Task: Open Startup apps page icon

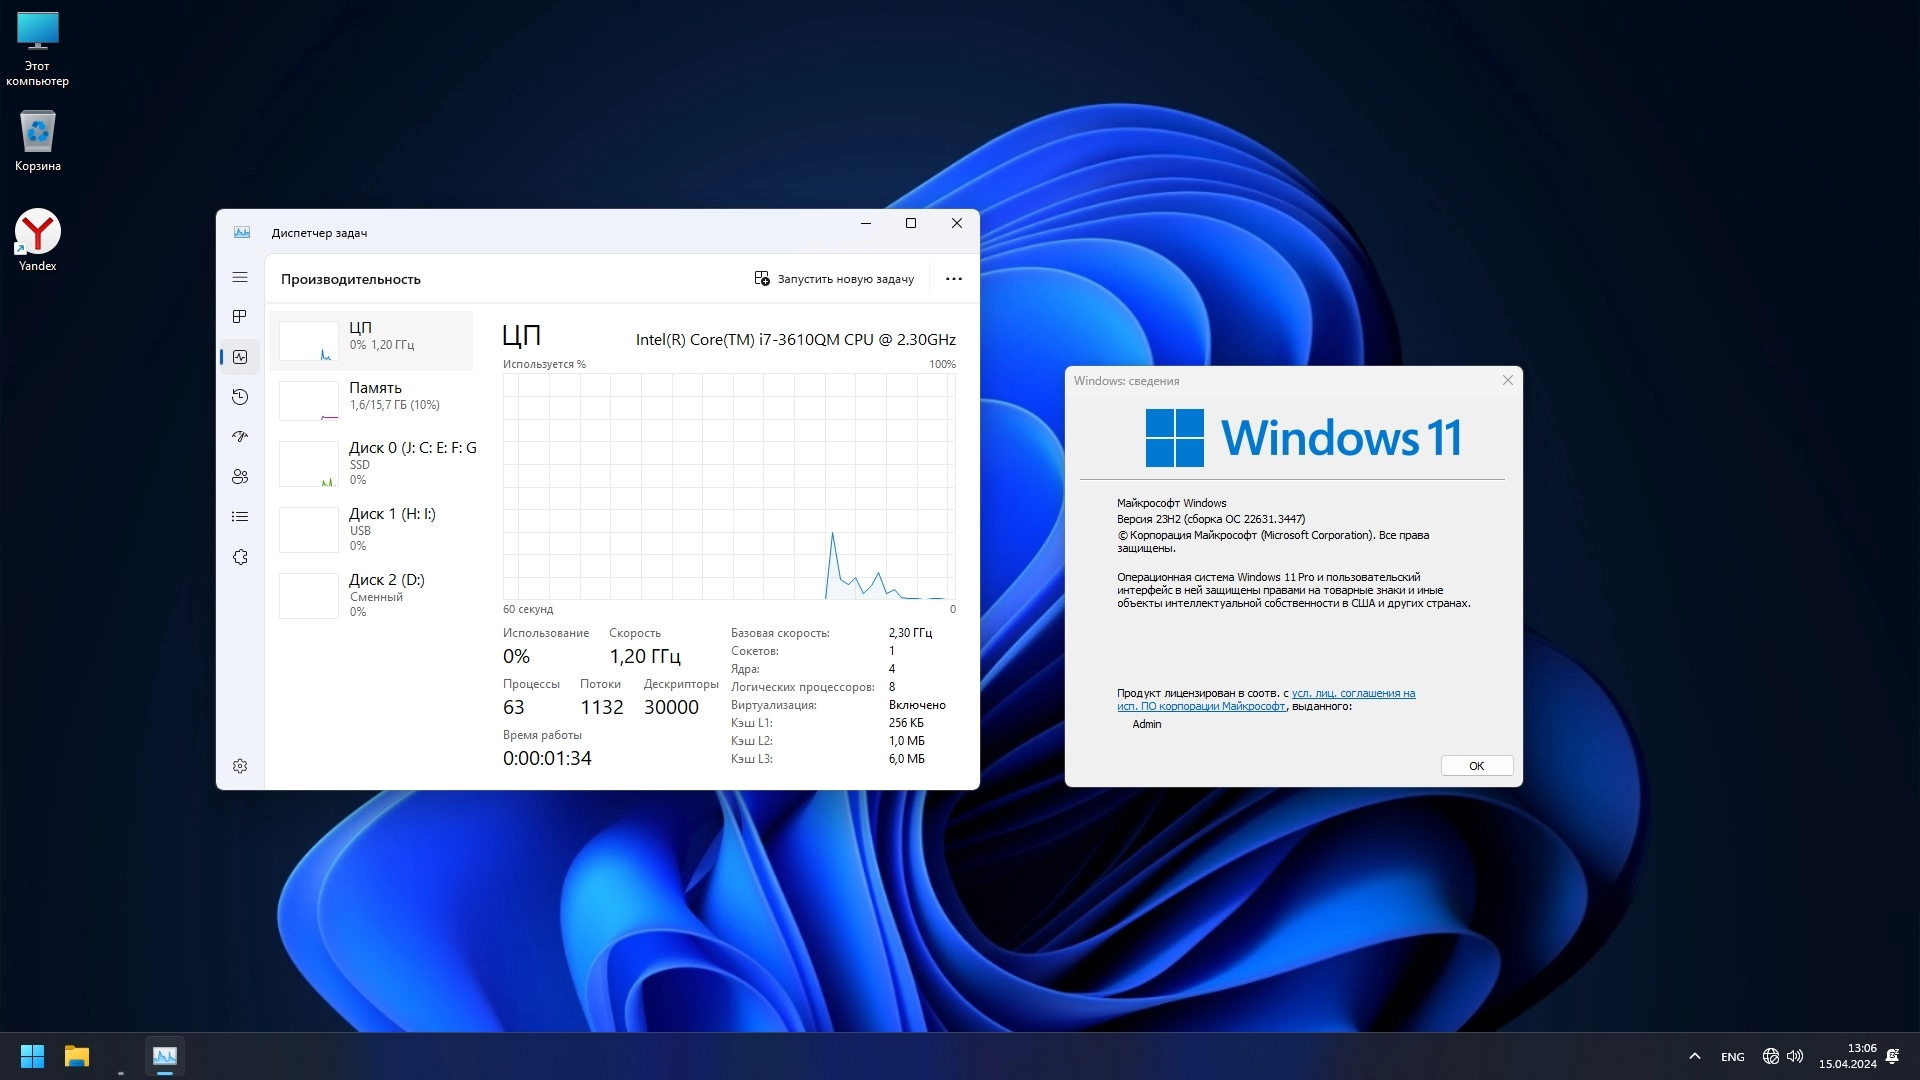Action: click(x=240, y=437)
